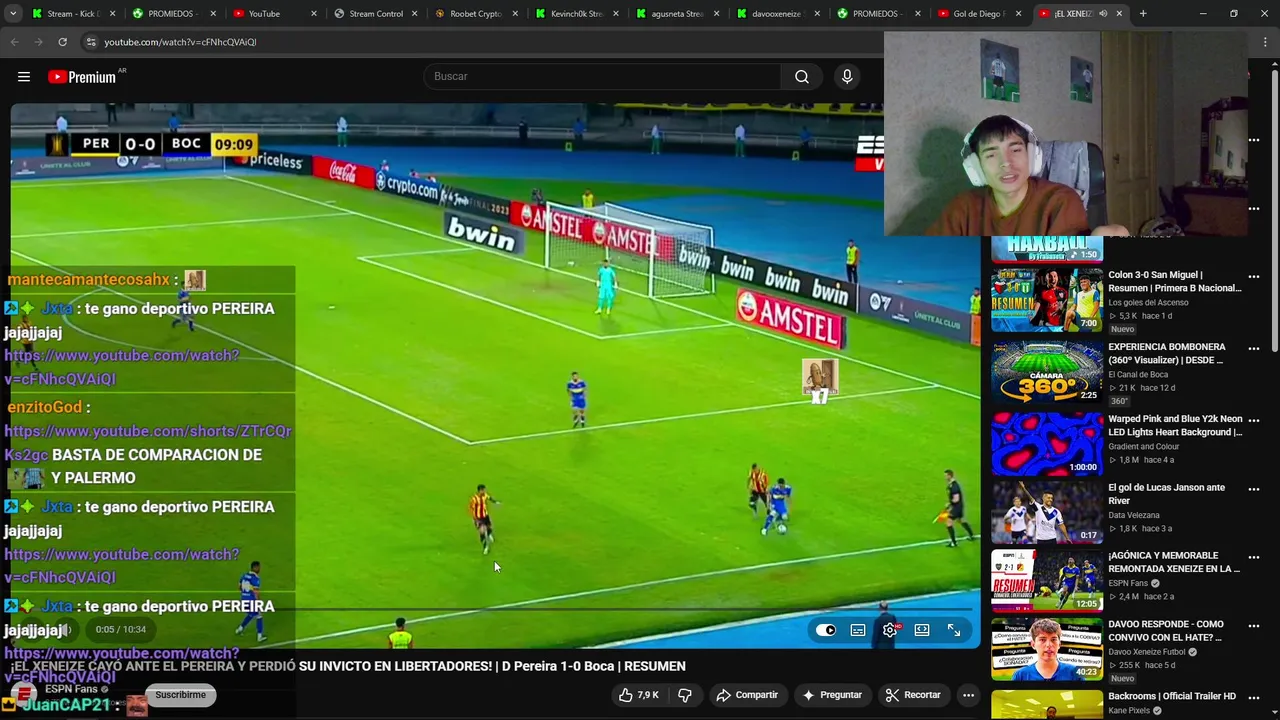This screenshot has width=1280, height=720.
Task: Click the 0:05 / 10:34 time display
Action: tap(121, 630)
